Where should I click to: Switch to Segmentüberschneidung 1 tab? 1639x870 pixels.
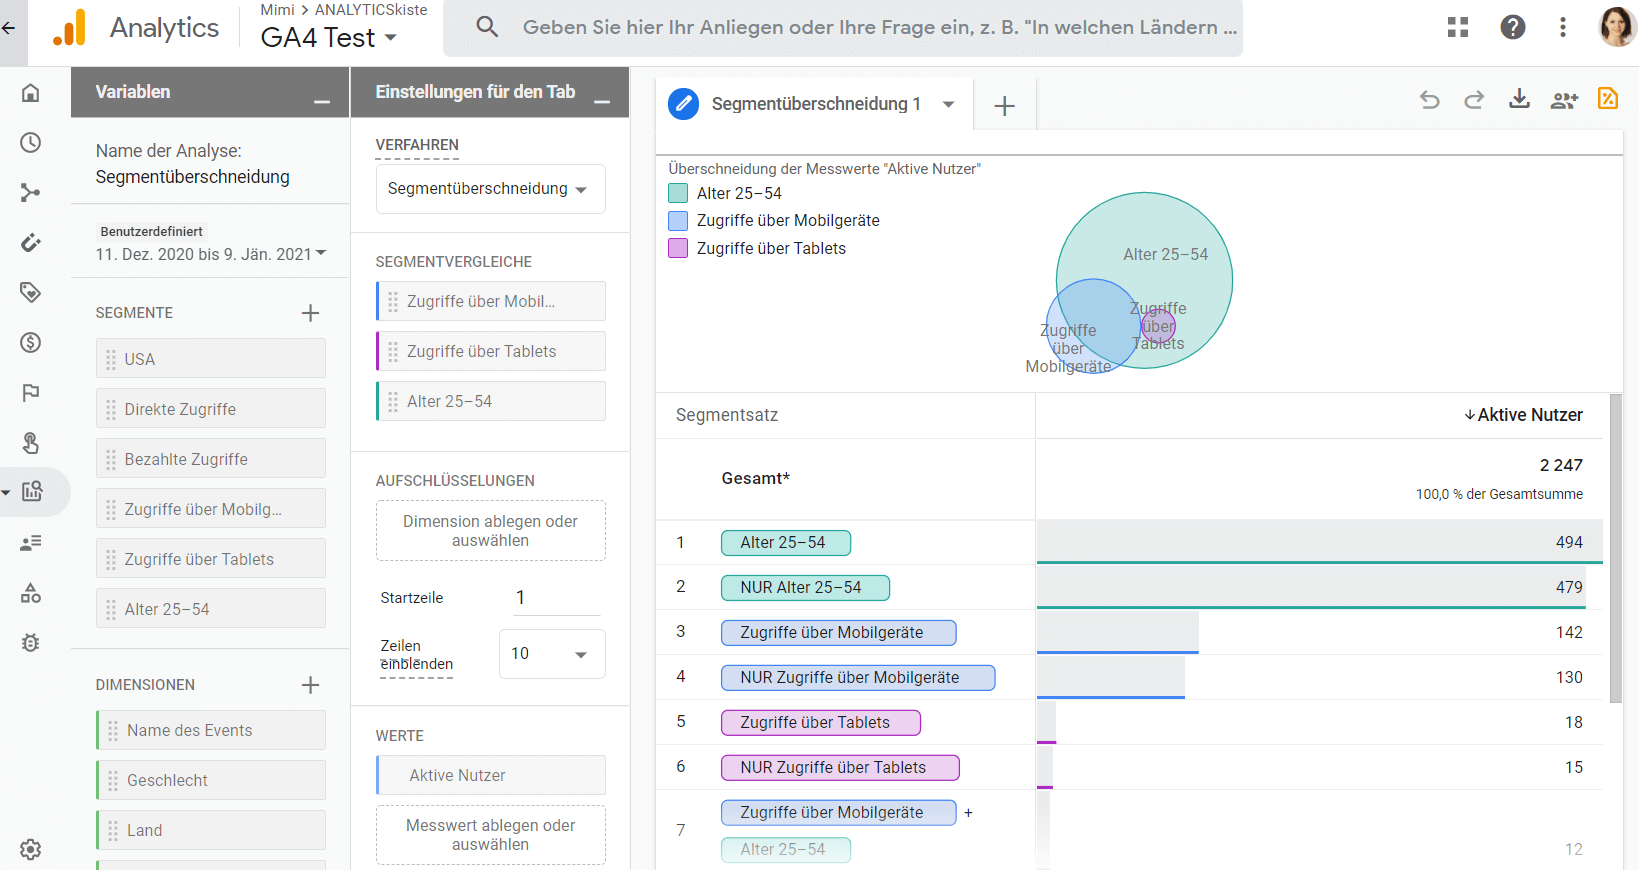(x=815, y=104)
